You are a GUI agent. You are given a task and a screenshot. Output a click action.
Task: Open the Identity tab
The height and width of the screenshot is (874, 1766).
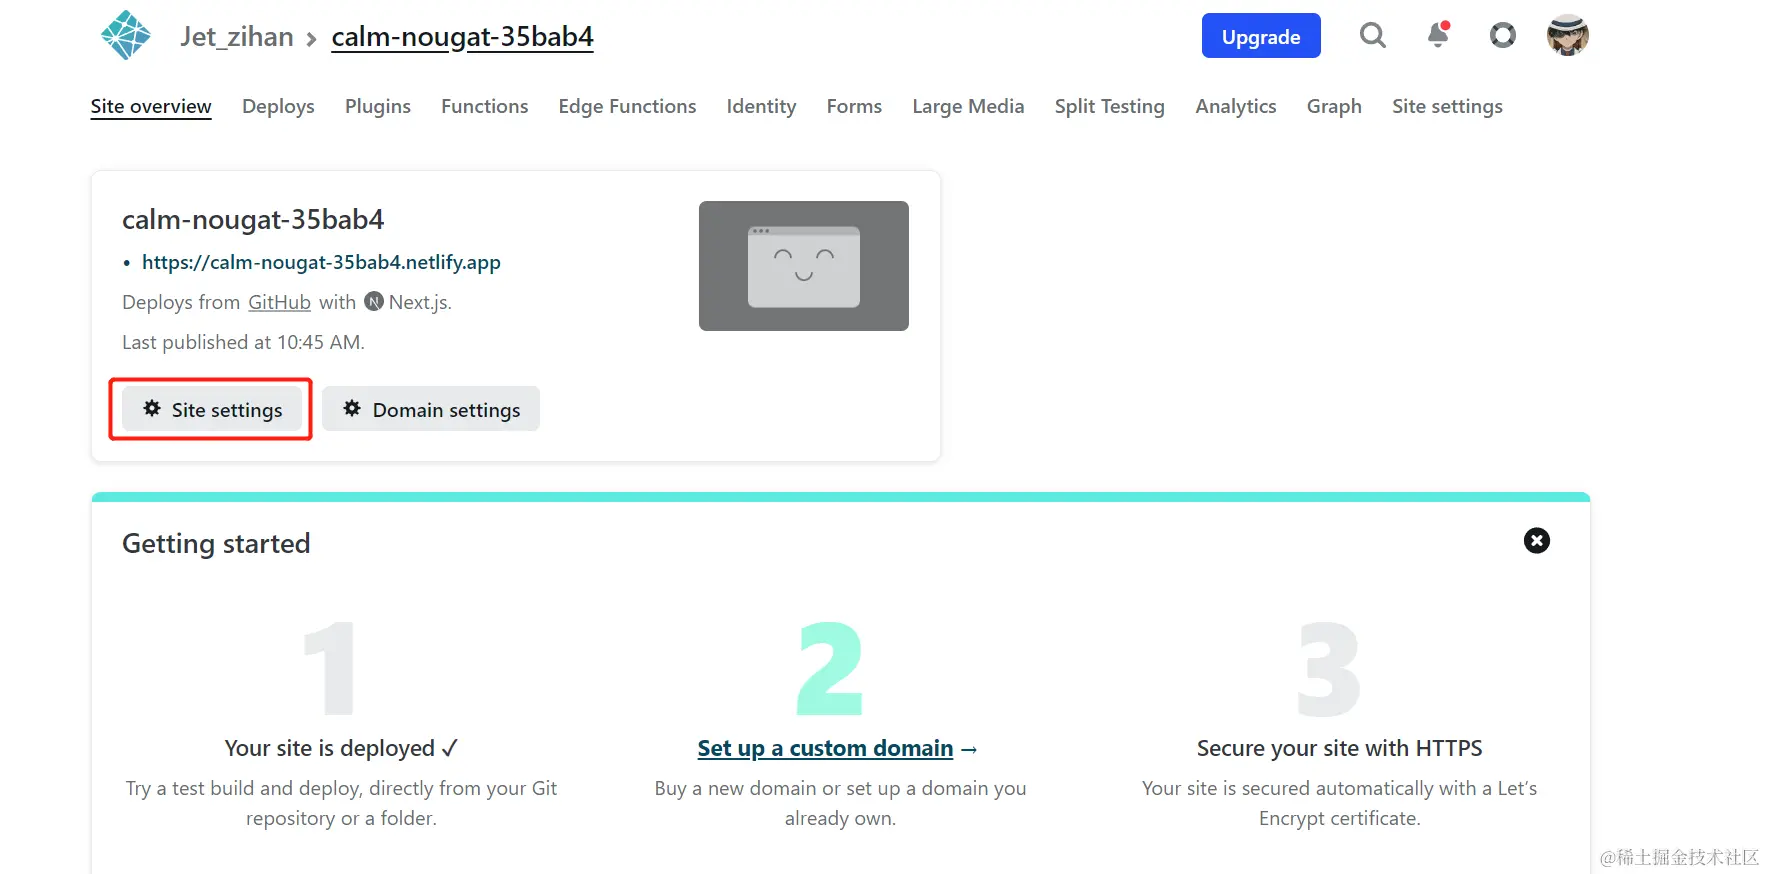(761, 106)
